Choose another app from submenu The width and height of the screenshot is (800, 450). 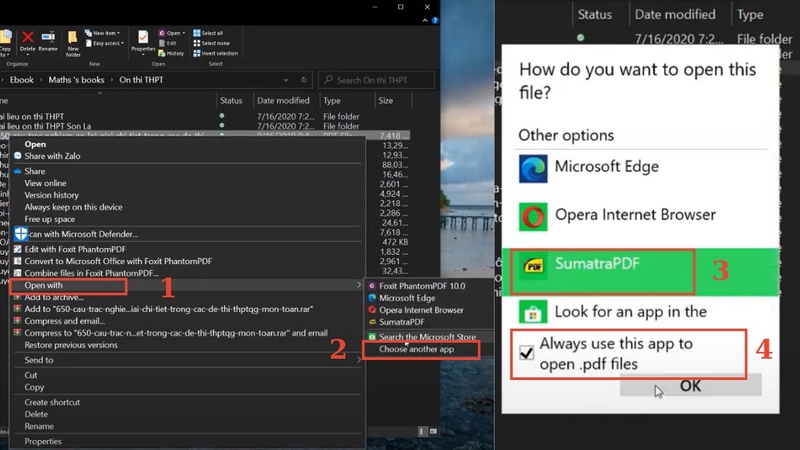tap(416, 349)
